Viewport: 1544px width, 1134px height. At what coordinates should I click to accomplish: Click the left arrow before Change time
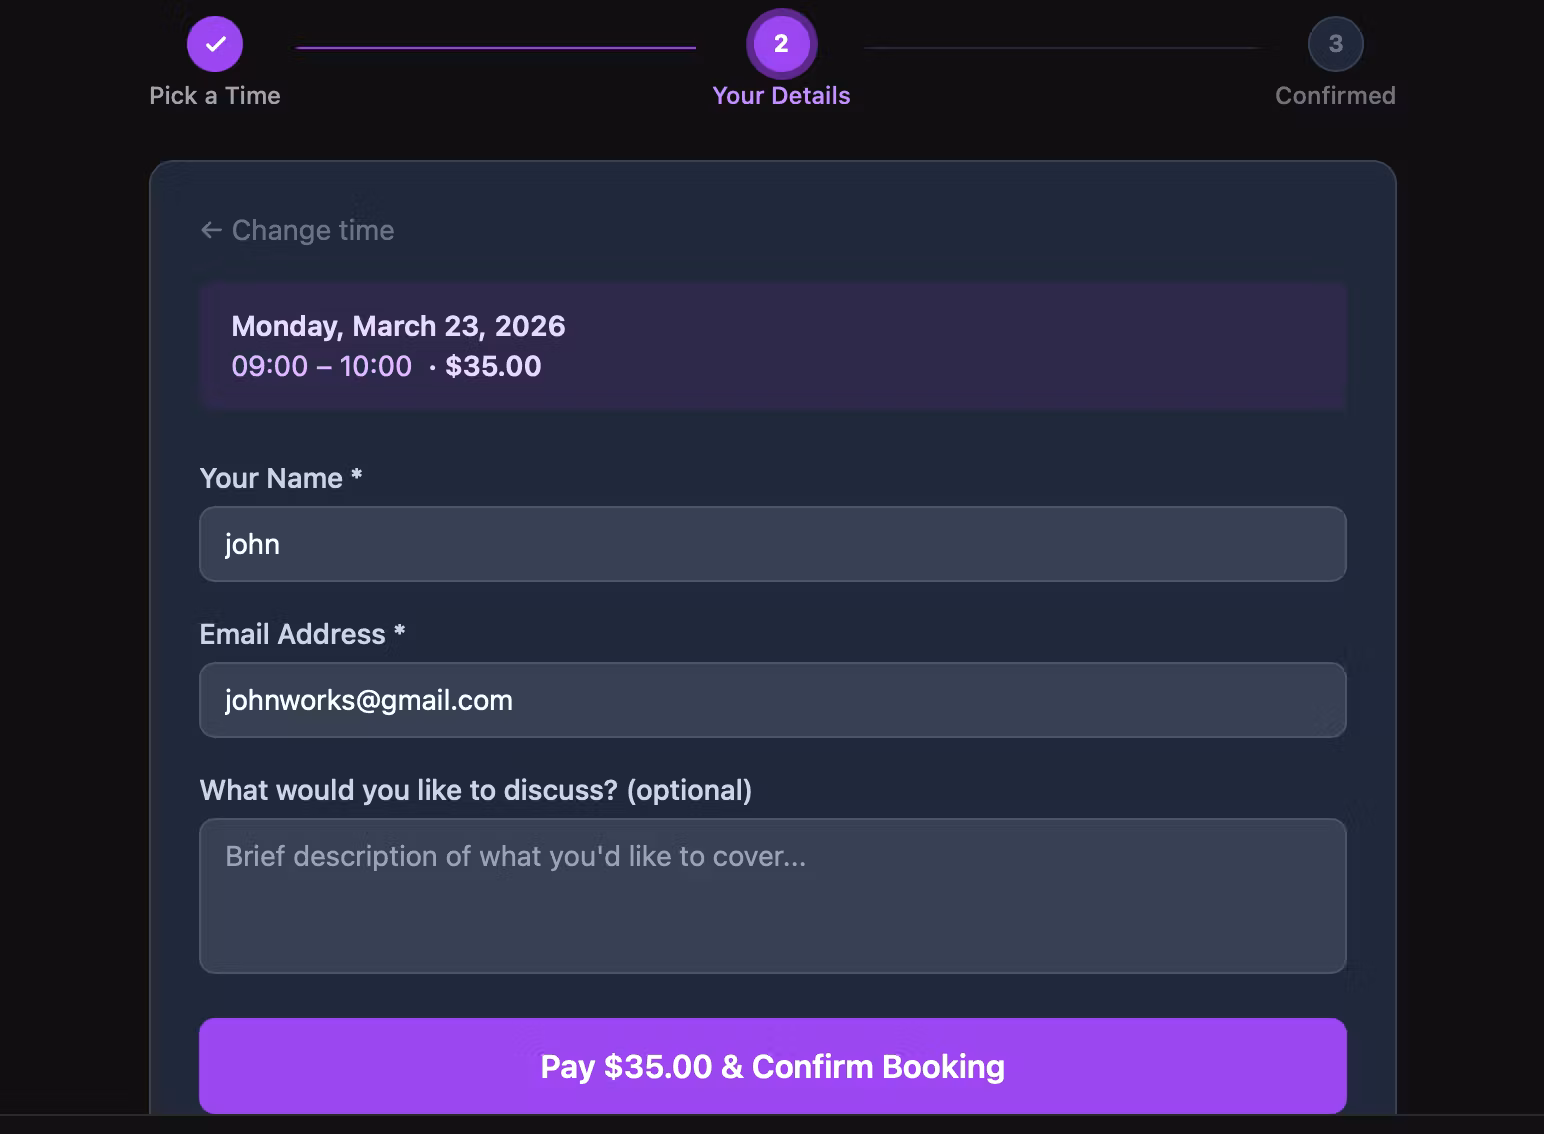(211, 230)
